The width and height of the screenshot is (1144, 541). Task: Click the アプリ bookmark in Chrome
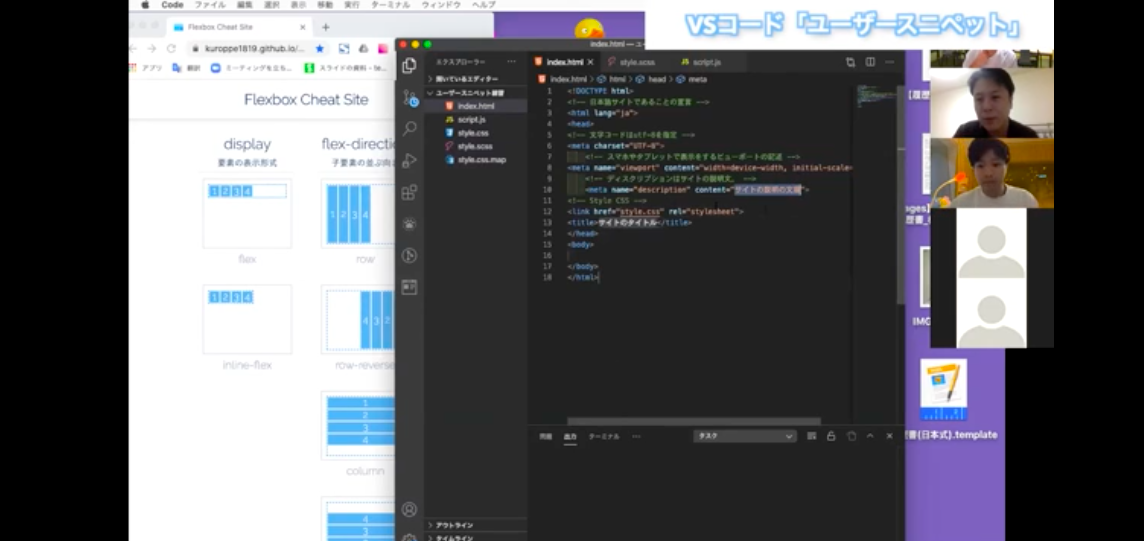coord(146,68)
